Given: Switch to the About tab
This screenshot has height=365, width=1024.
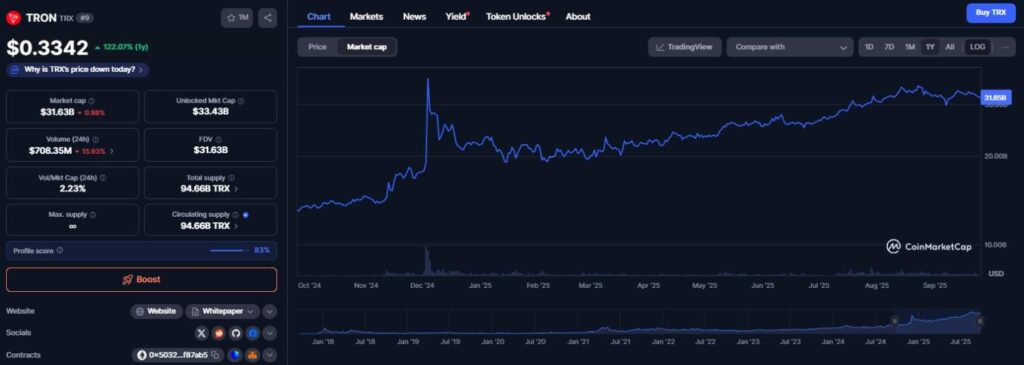Looking at the screenshot, I should tap(578, 16).
